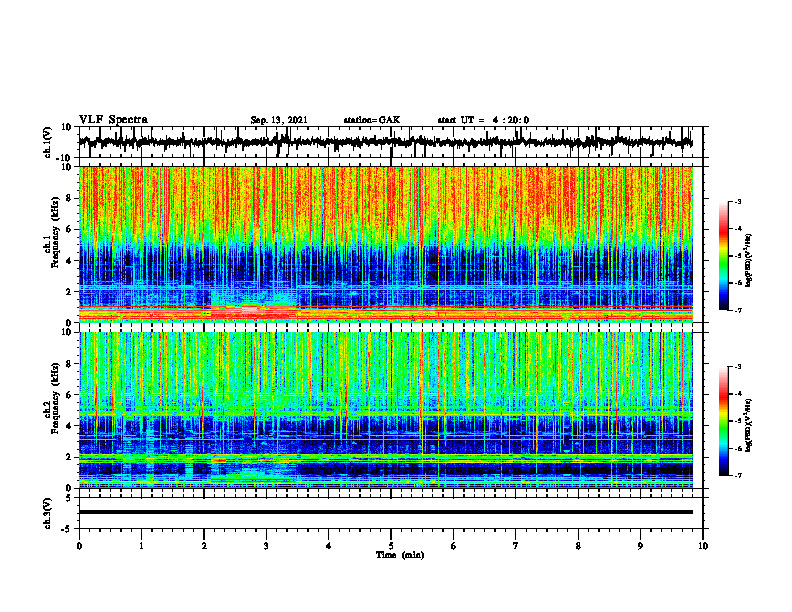The width and height of the screenshot is (792, 612).
Task: Select the ch.2 "Frequency (kHz)" axis label
Action: (55, 399)
